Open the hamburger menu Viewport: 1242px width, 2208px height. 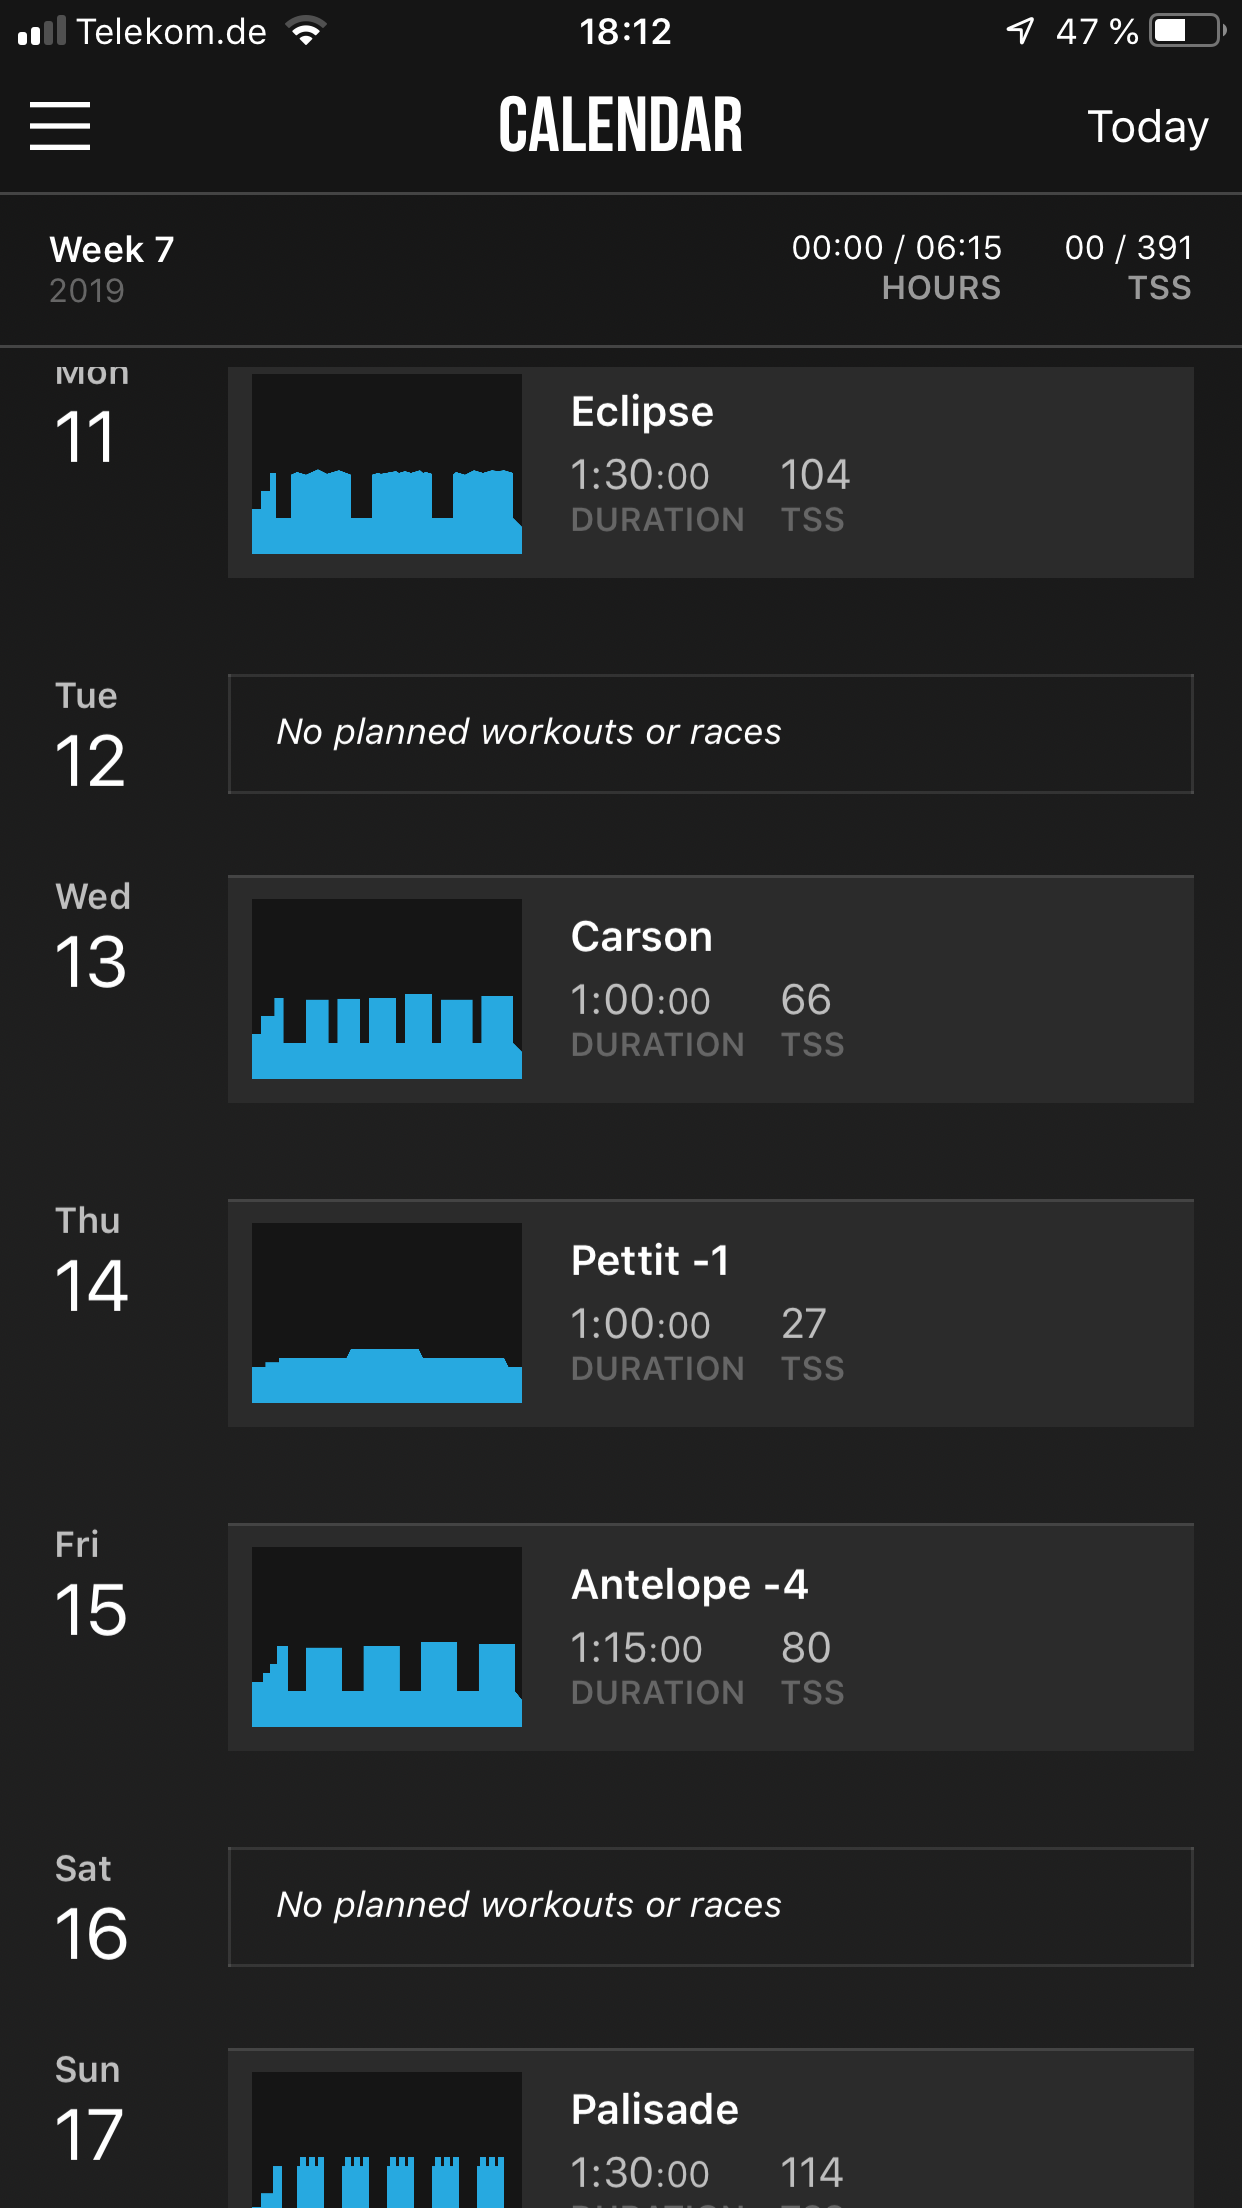tap(60, 126)
